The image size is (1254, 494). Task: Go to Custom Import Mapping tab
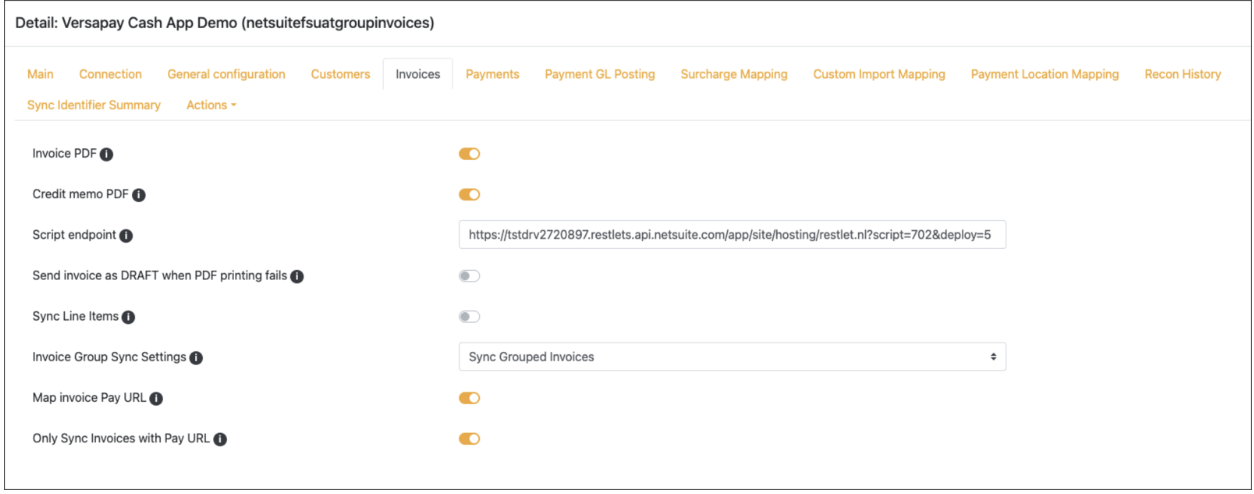coord(879,74)
